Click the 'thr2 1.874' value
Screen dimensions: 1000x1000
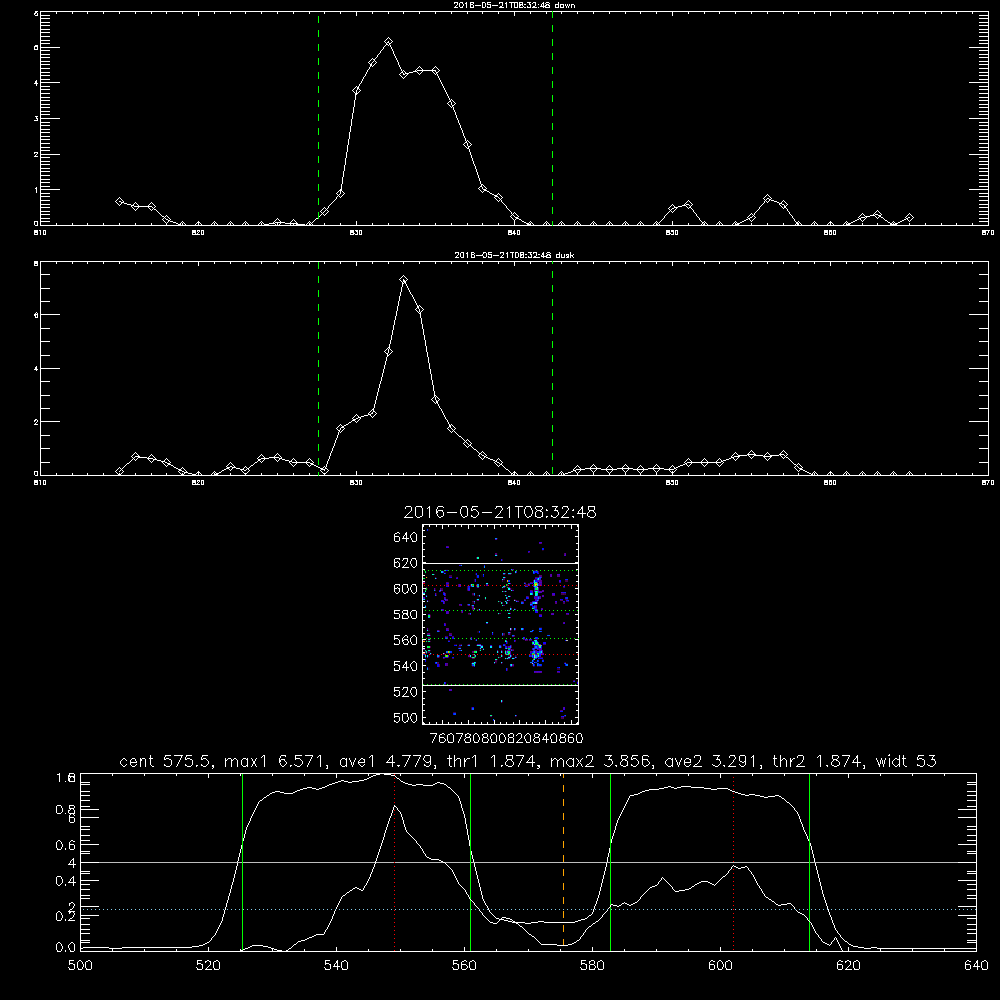(x=818, y=761)
